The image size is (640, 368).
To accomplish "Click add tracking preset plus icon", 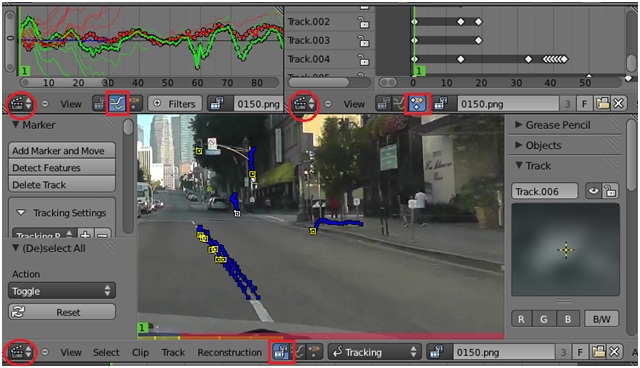I will (85, 235).
